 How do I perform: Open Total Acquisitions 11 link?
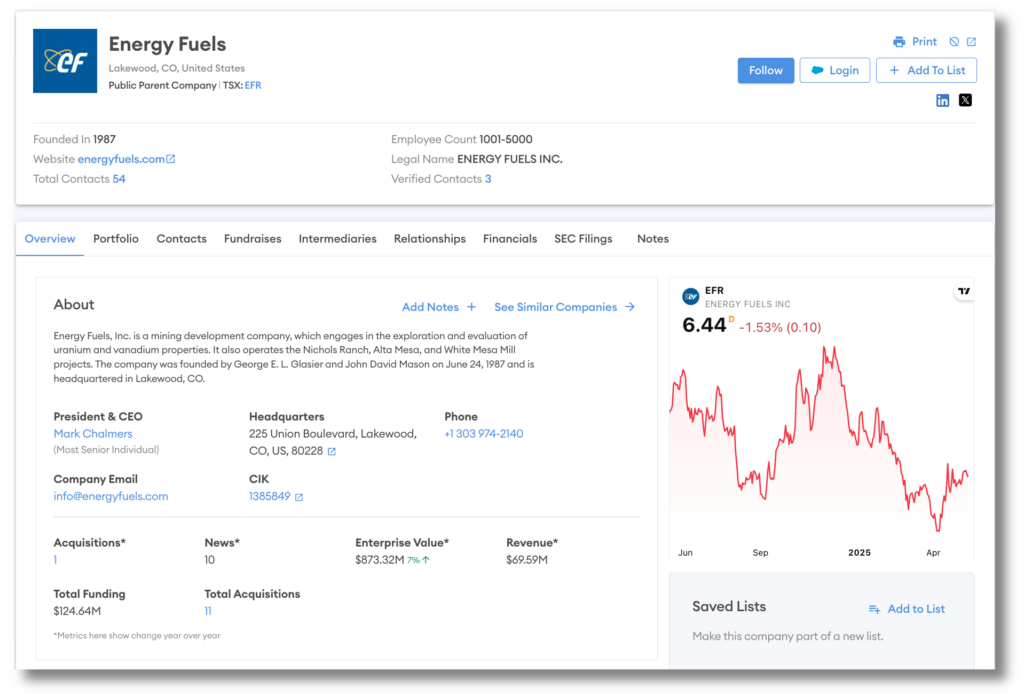[208, 611]
